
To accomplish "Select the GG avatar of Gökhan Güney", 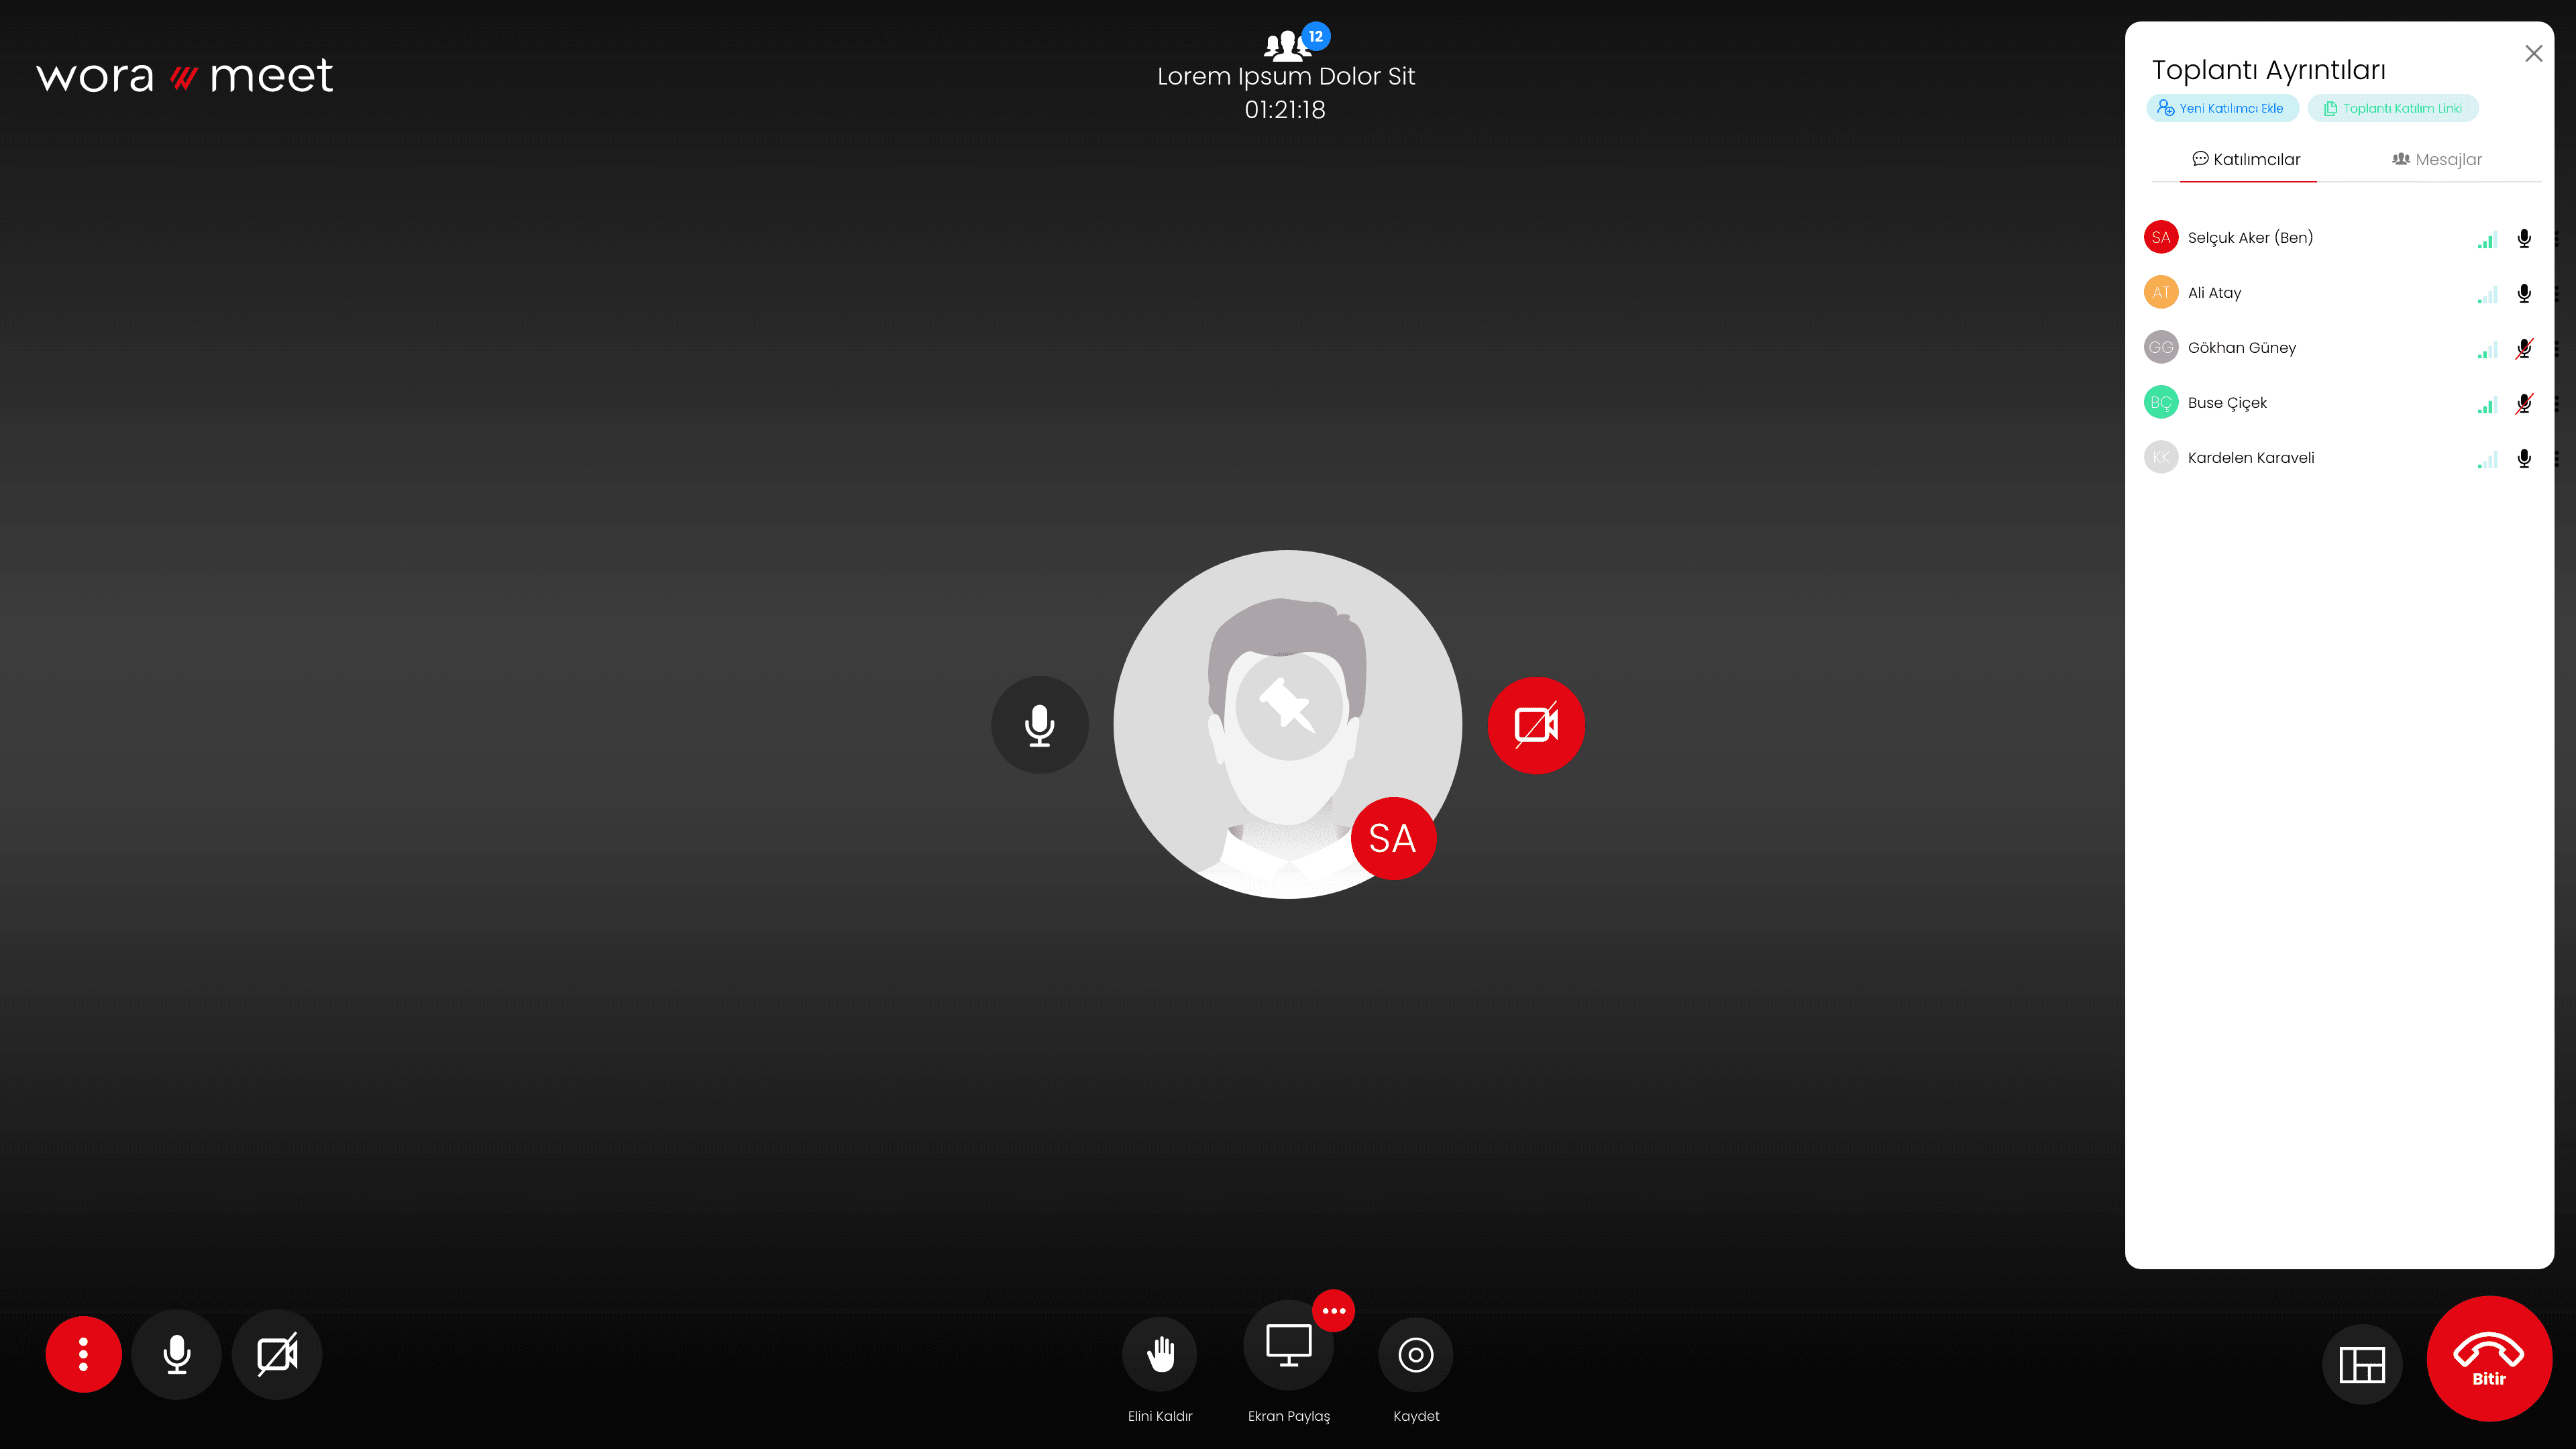I will click(x=2161, y=347).
